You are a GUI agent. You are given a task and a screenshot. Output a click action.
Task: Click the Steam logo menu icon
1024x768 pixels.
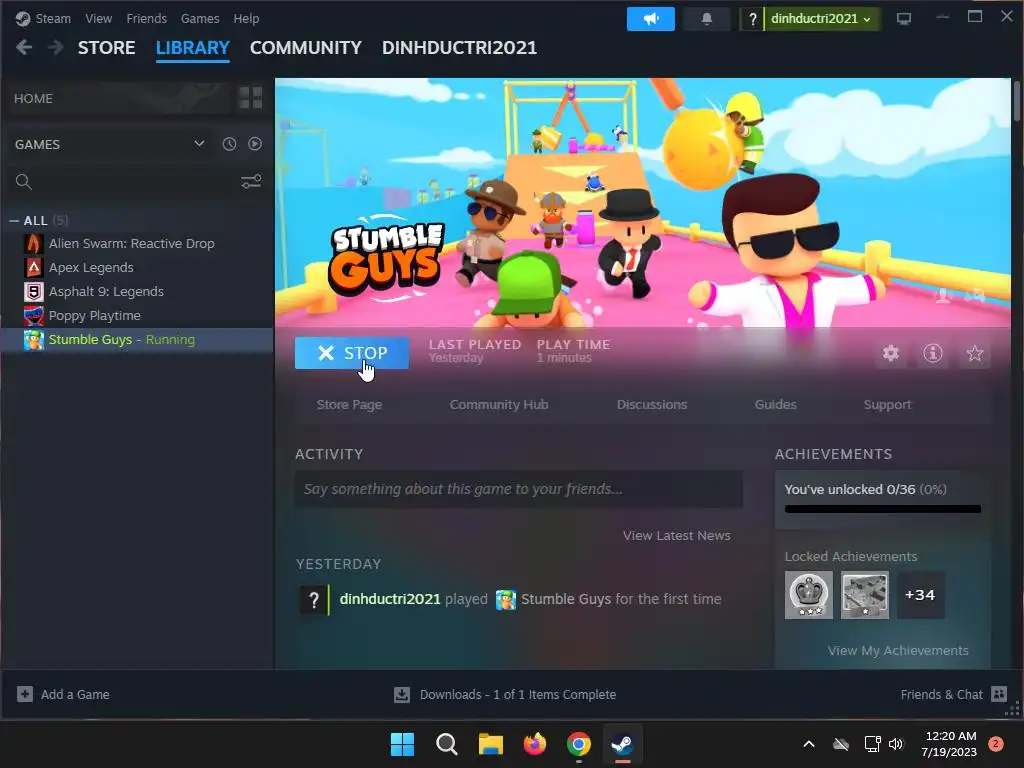[x=23, y=18]
